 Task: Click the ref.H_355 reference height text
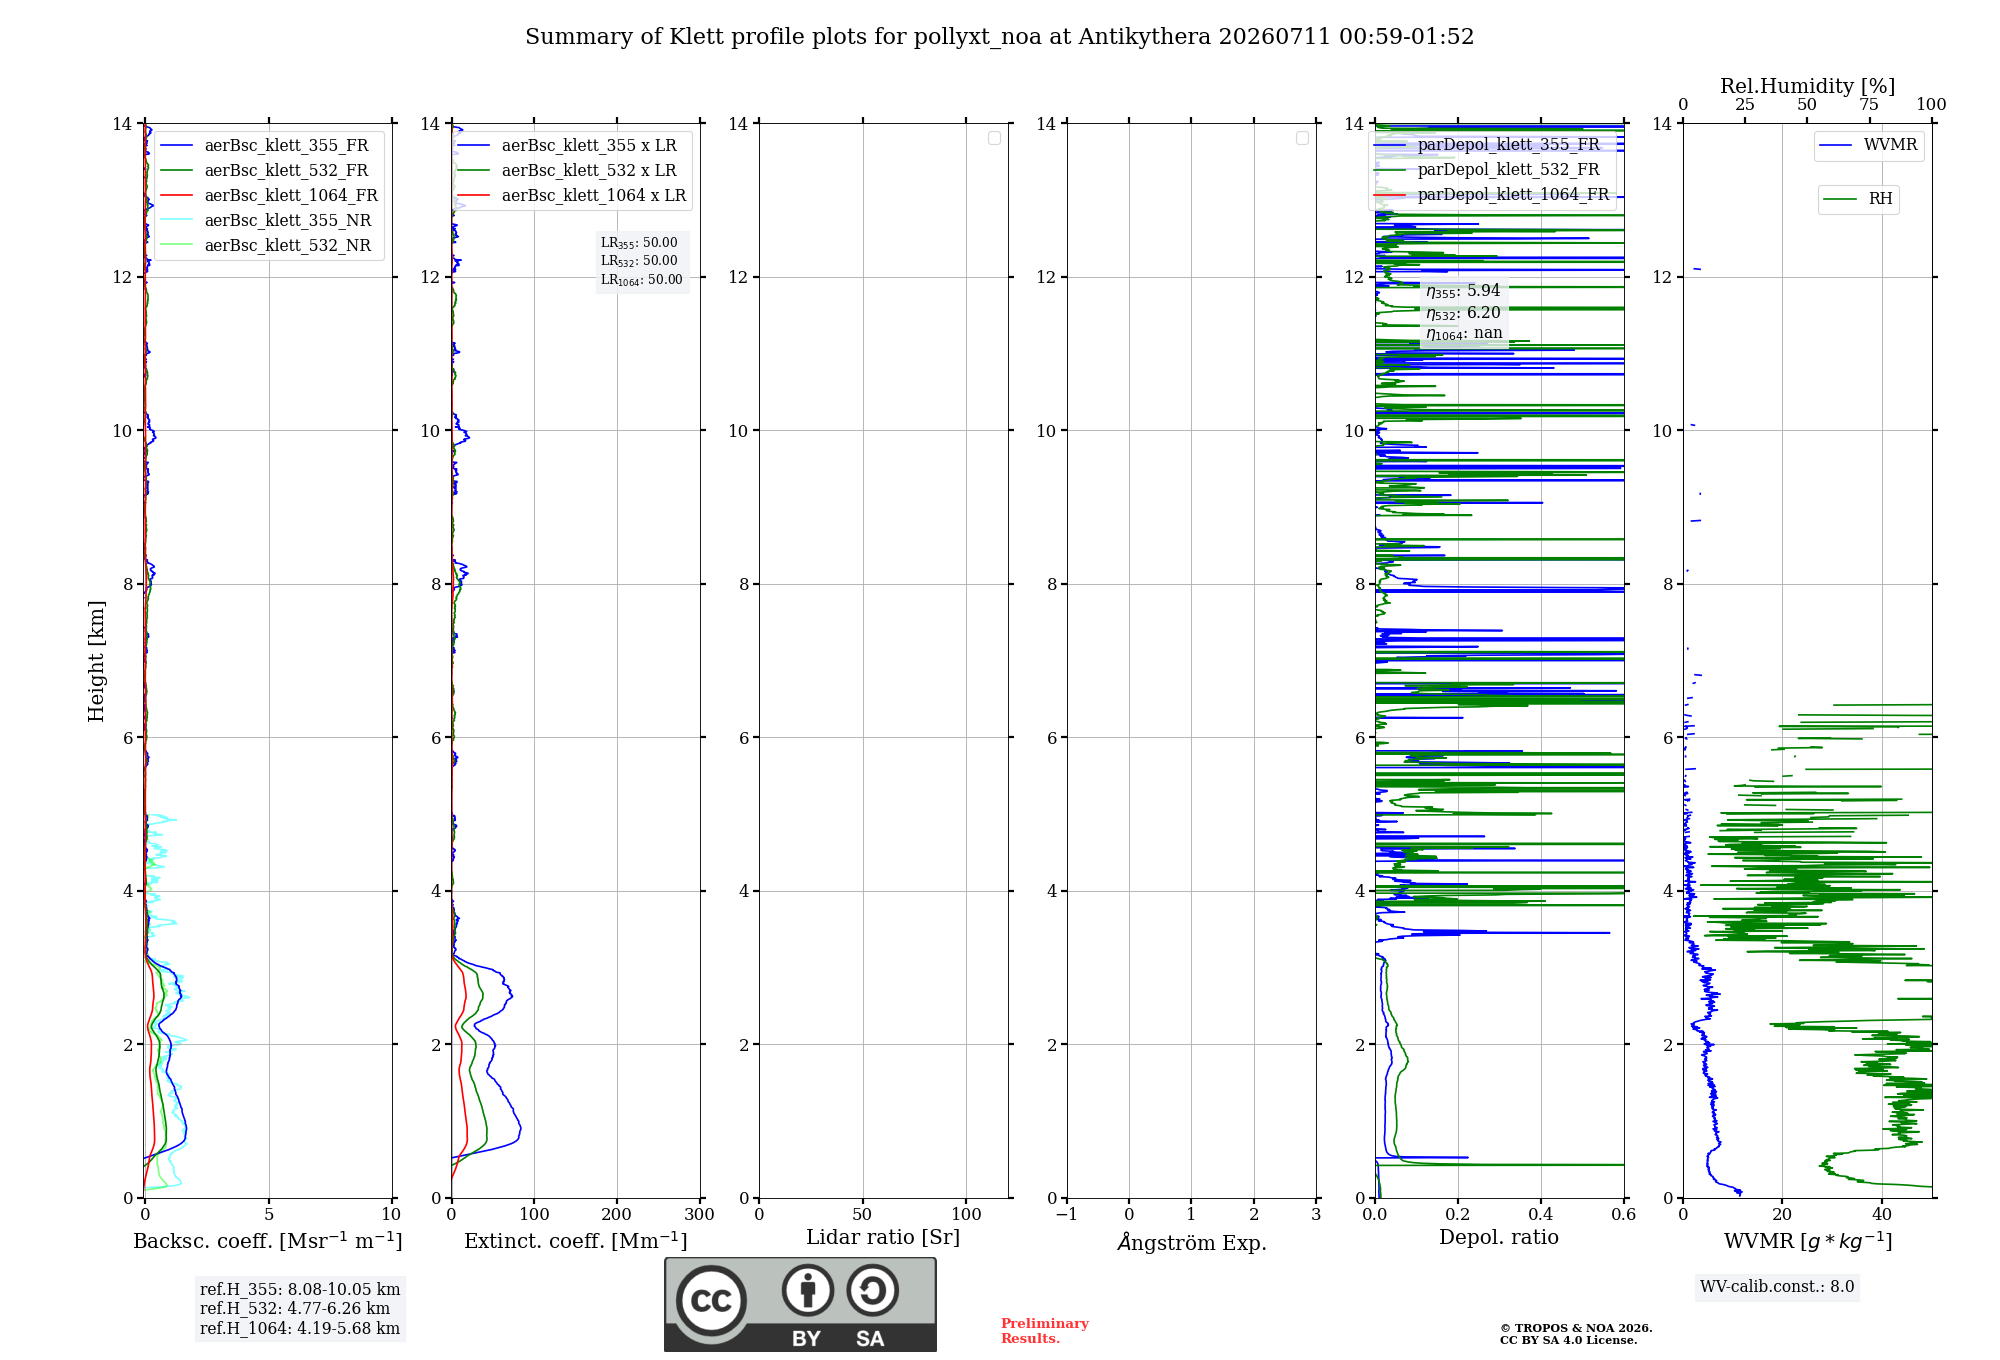click(x=300, y=1290)
